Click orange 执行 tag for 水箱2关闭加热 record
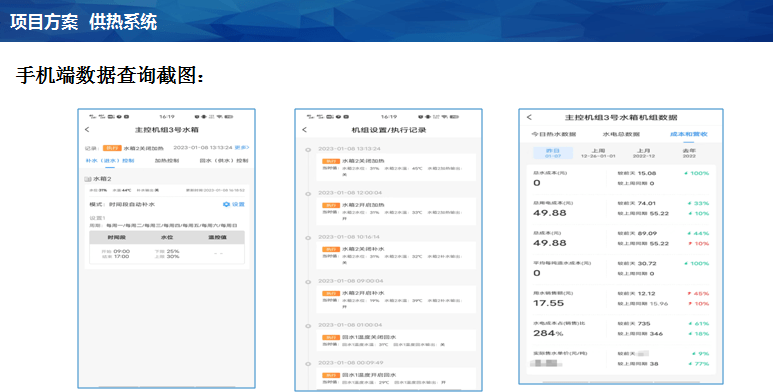 [x=331, y=161]
